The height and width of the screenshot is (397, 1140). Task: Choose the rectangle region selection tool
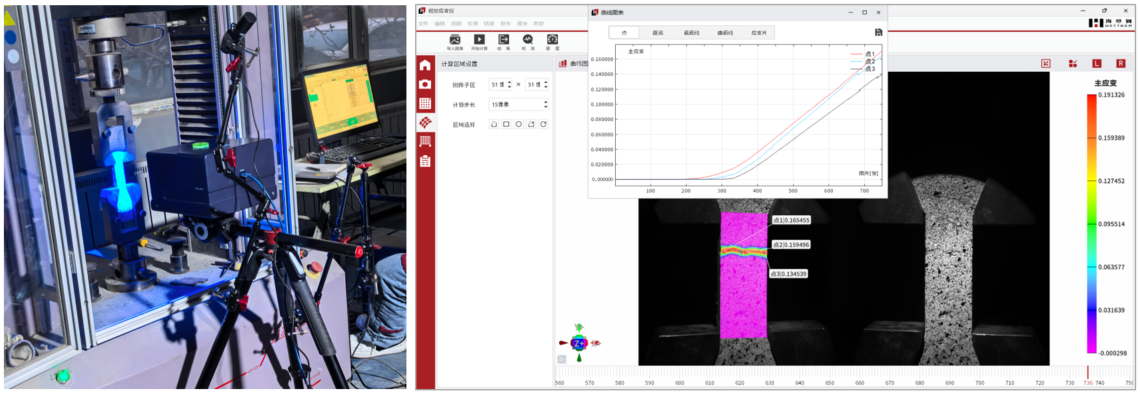click(506, 124)
